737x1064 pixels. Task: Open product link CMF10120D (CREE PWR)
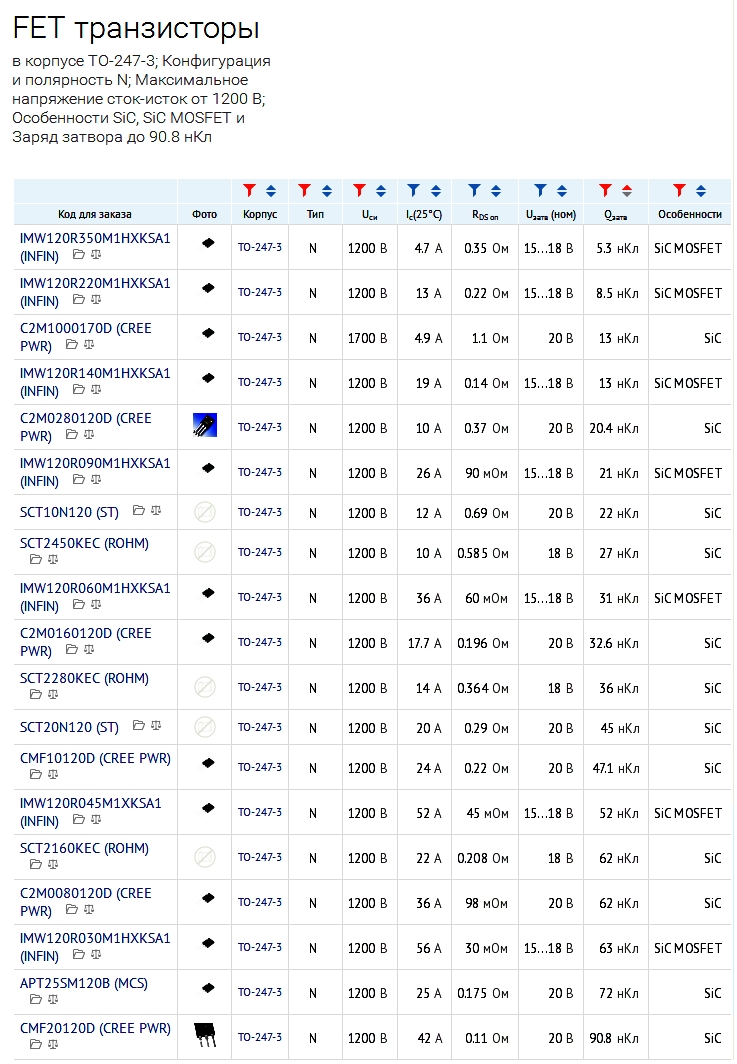point(95,759)
